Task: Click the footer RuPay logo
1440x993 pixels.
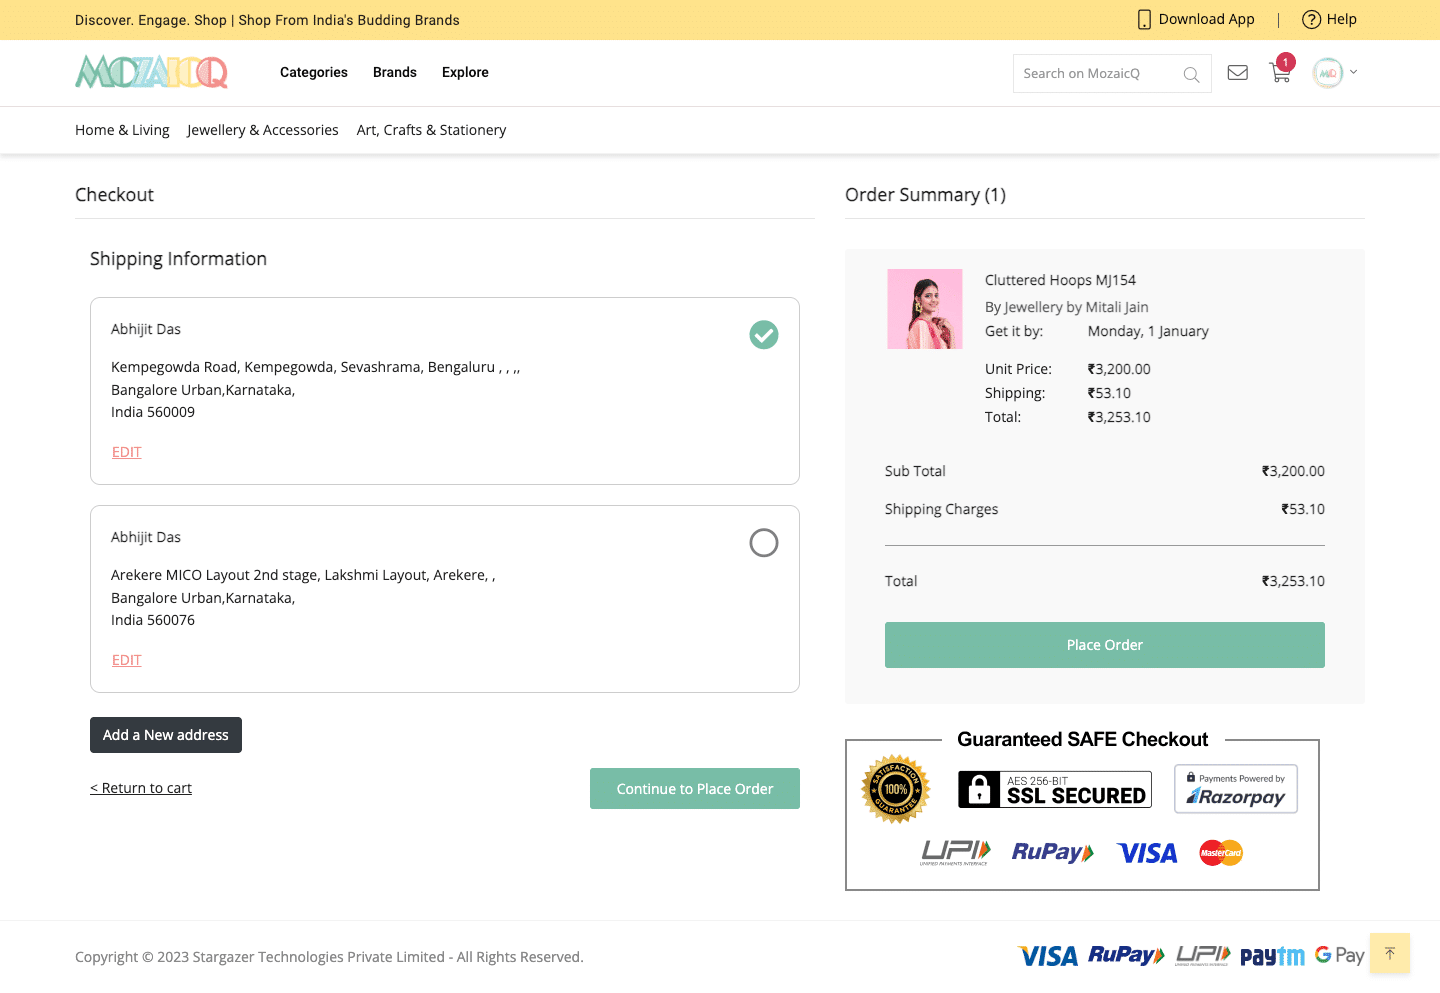Action: click(x=1126, y=956)
